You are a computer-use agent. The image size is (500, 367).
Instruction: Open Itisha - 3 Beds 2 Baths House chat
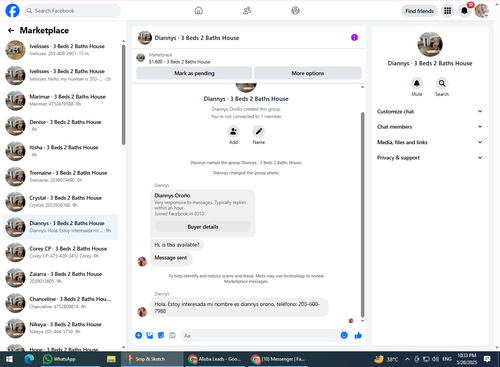point(60,151)
